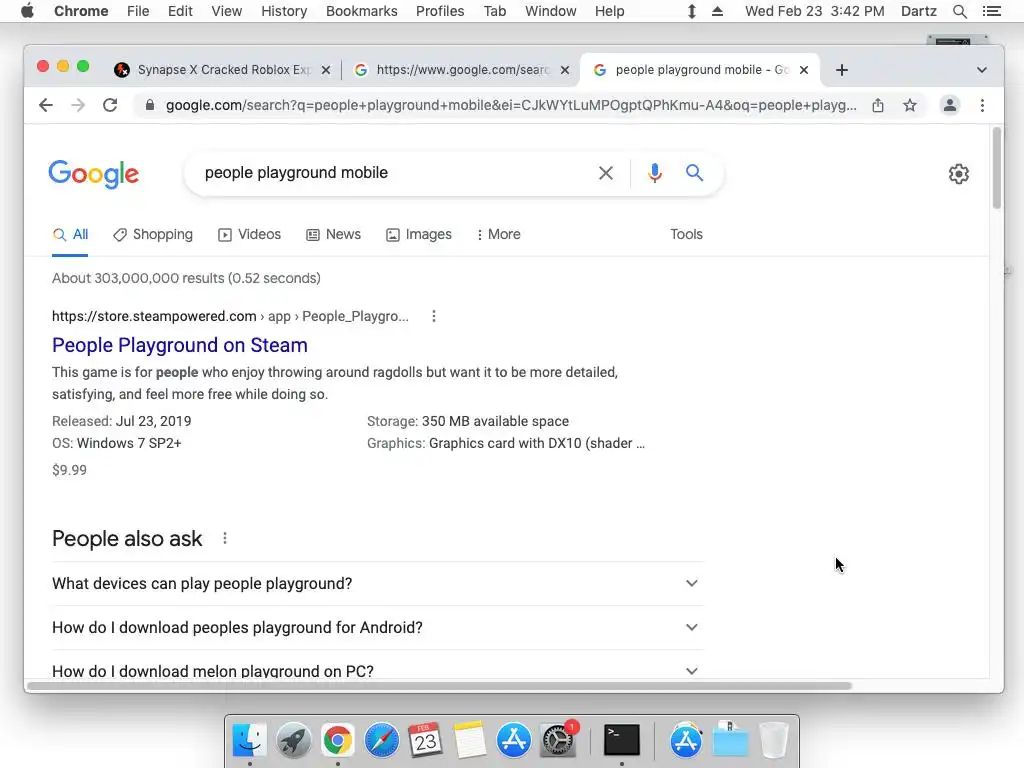Select the Videos results tab
Screen dimensions: 1024x768
(x=249, y=234)
